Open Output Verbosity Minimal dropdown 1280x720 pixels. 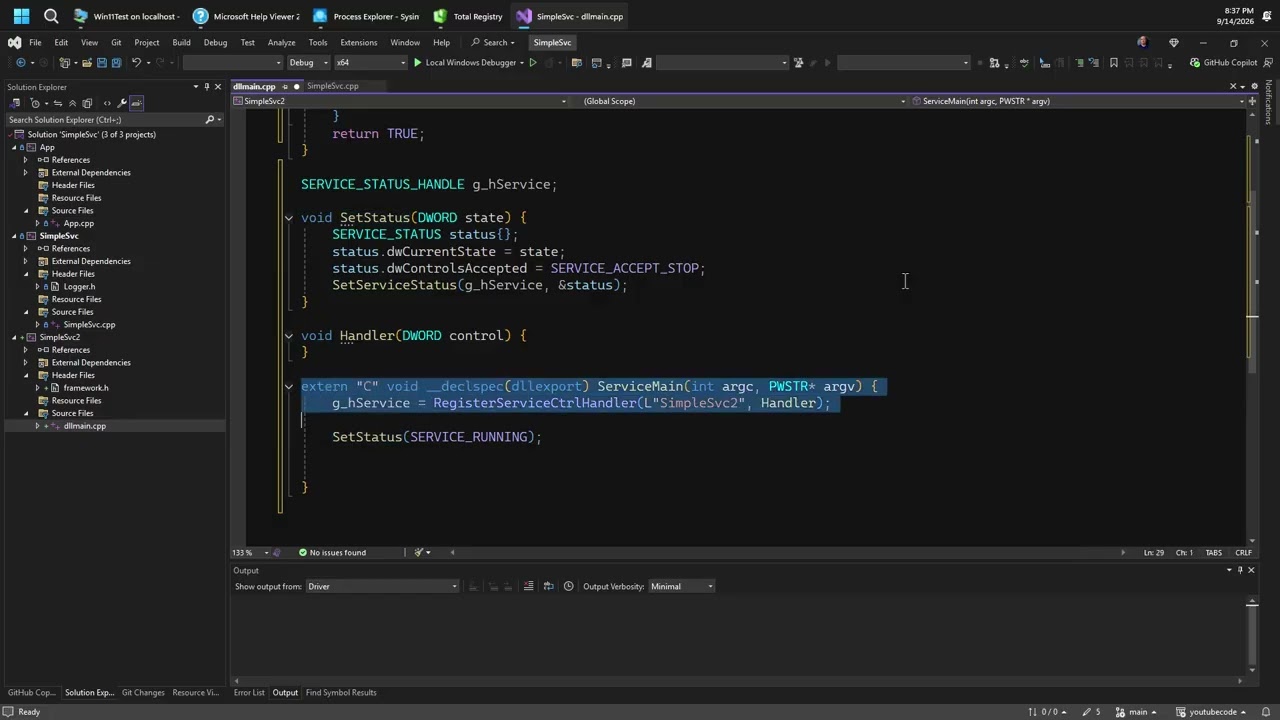click(682, 586)
